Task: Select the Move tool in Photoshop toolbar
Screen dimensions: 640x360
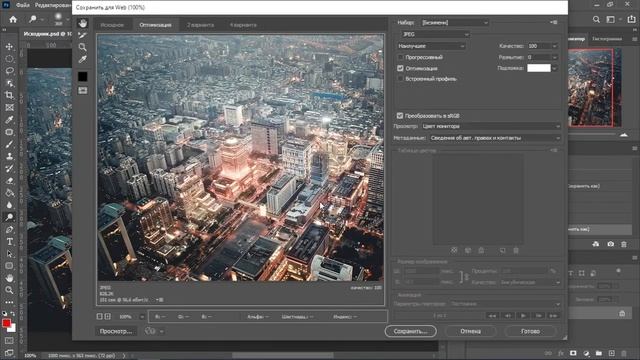Action: [9, 47]
